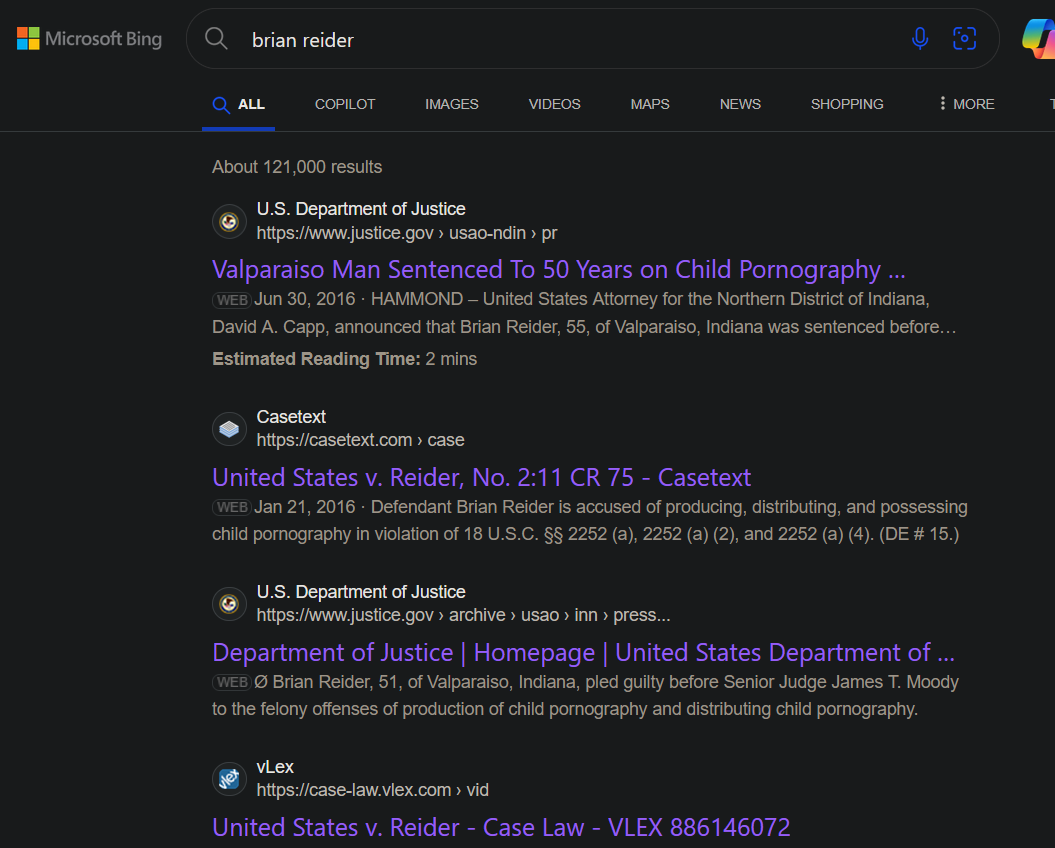Click the Department of Justice favicon for archive result

point(229,604)
